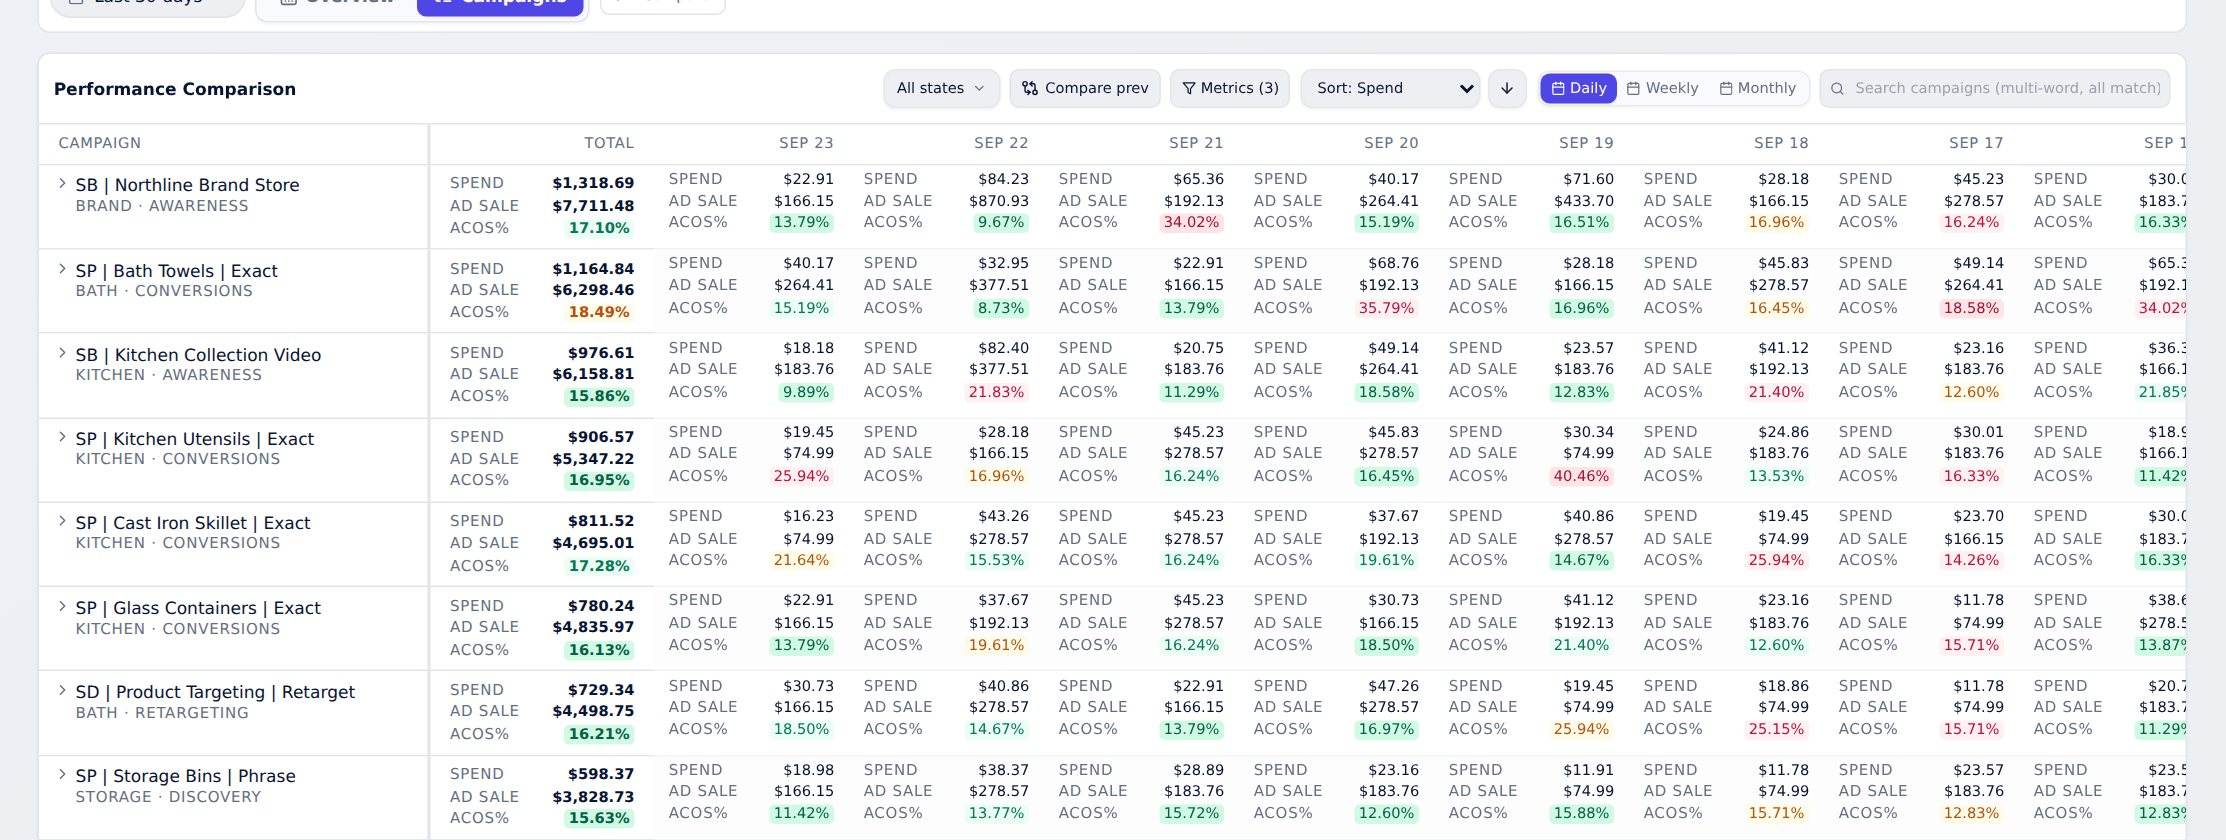Click the SEP 20 column header
The image size is (2226, 840).
tap(1391, 143)
